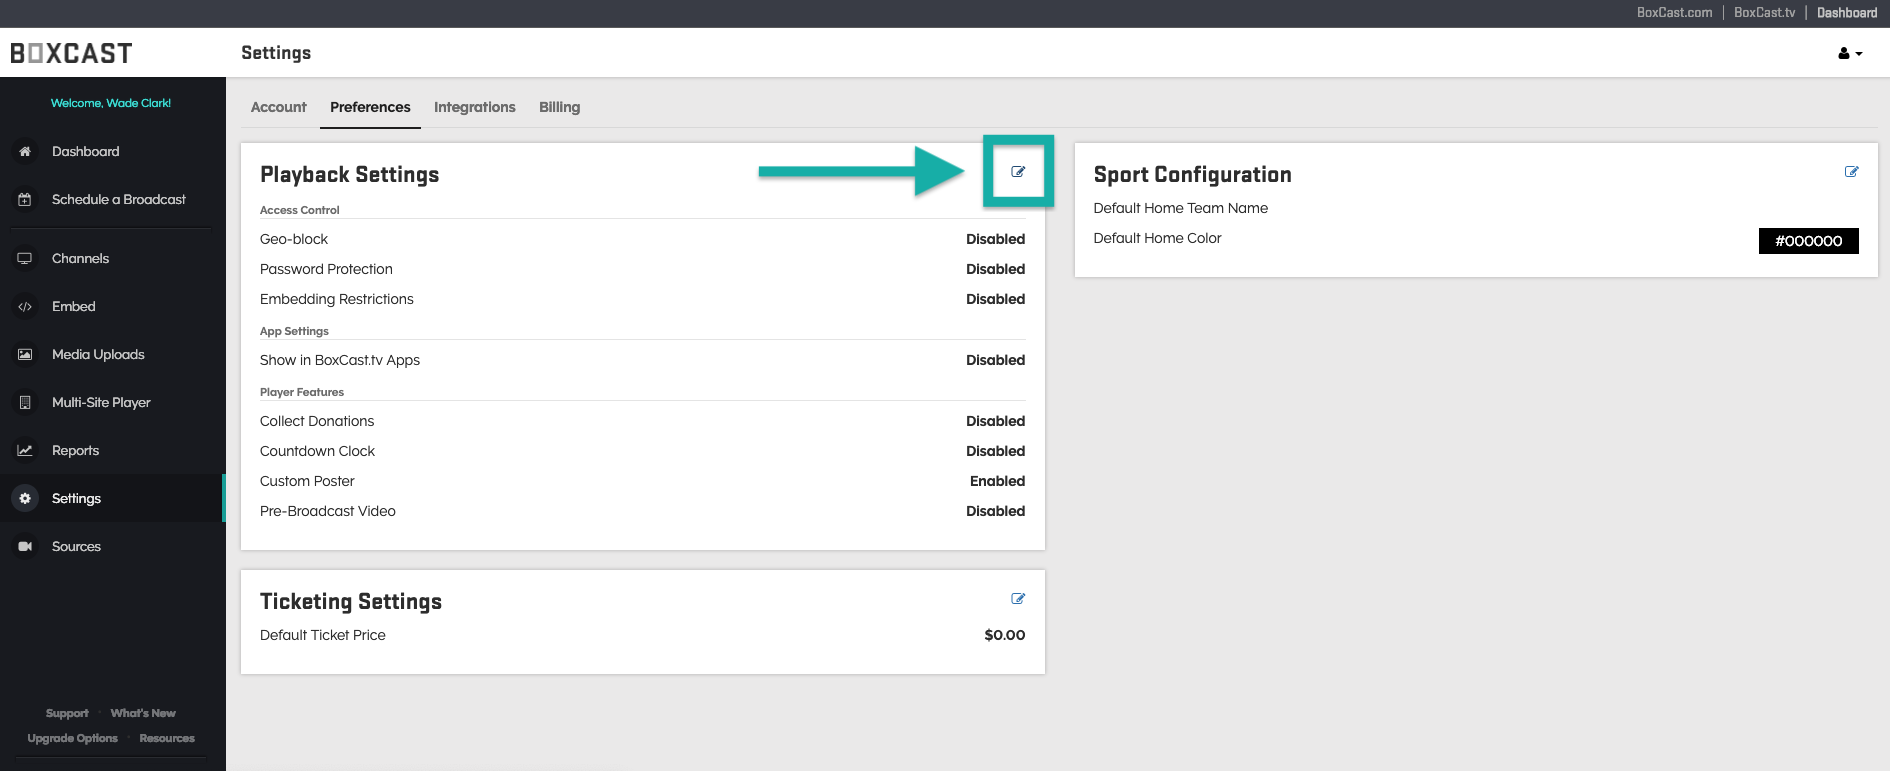1890x771 pixels.
Task: Expand the user account dropdown menu
Action: [1849, 54]
